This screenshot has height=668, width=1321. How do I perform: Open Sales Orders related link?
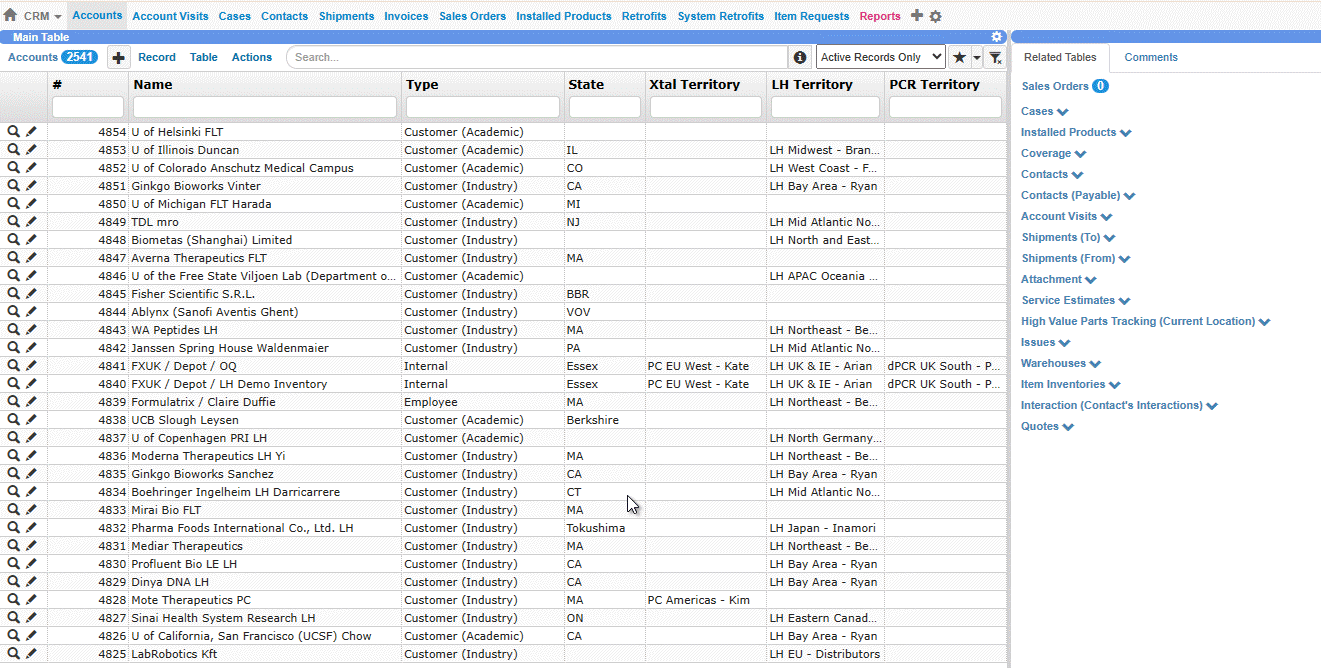(x=1055, y=86)
